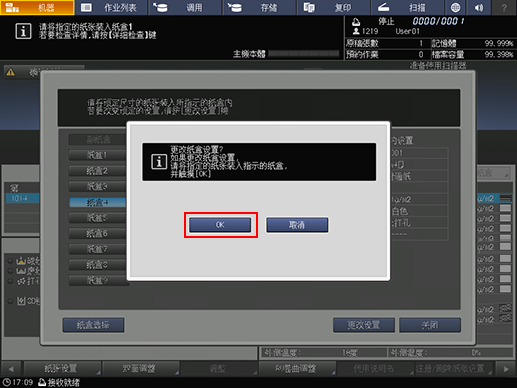Click the 99.398% capacity value
Viewport: 517px width, 388px height.
tap(499, 54)
